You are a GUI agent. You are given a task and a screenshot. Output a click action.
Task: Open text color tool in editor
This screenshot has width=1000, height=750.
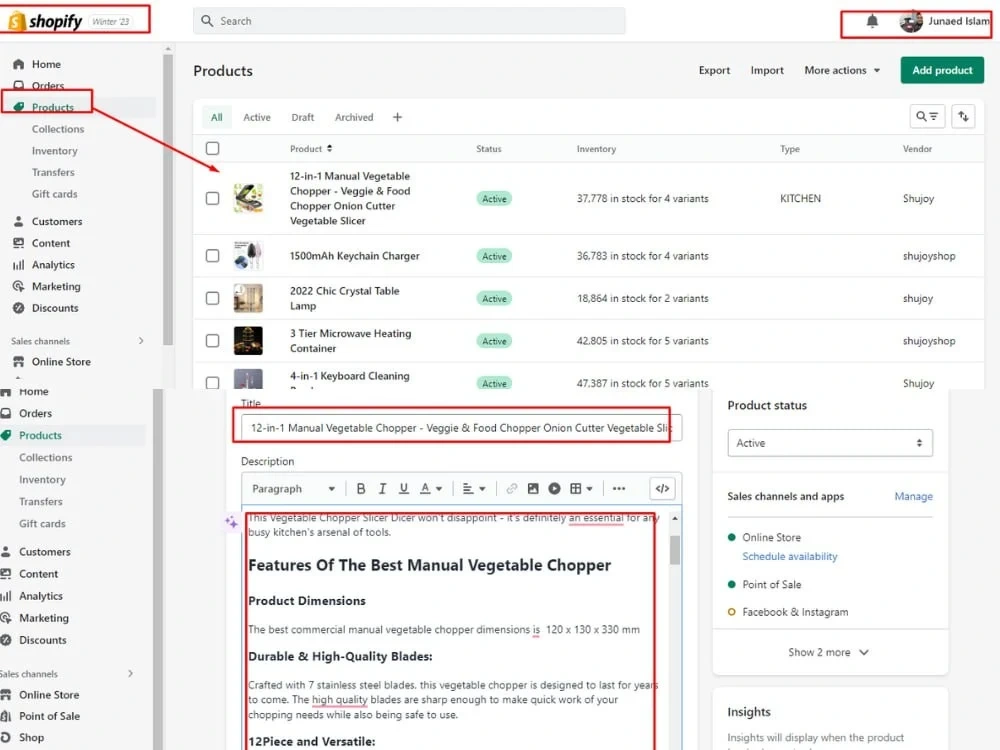(430, 489)
